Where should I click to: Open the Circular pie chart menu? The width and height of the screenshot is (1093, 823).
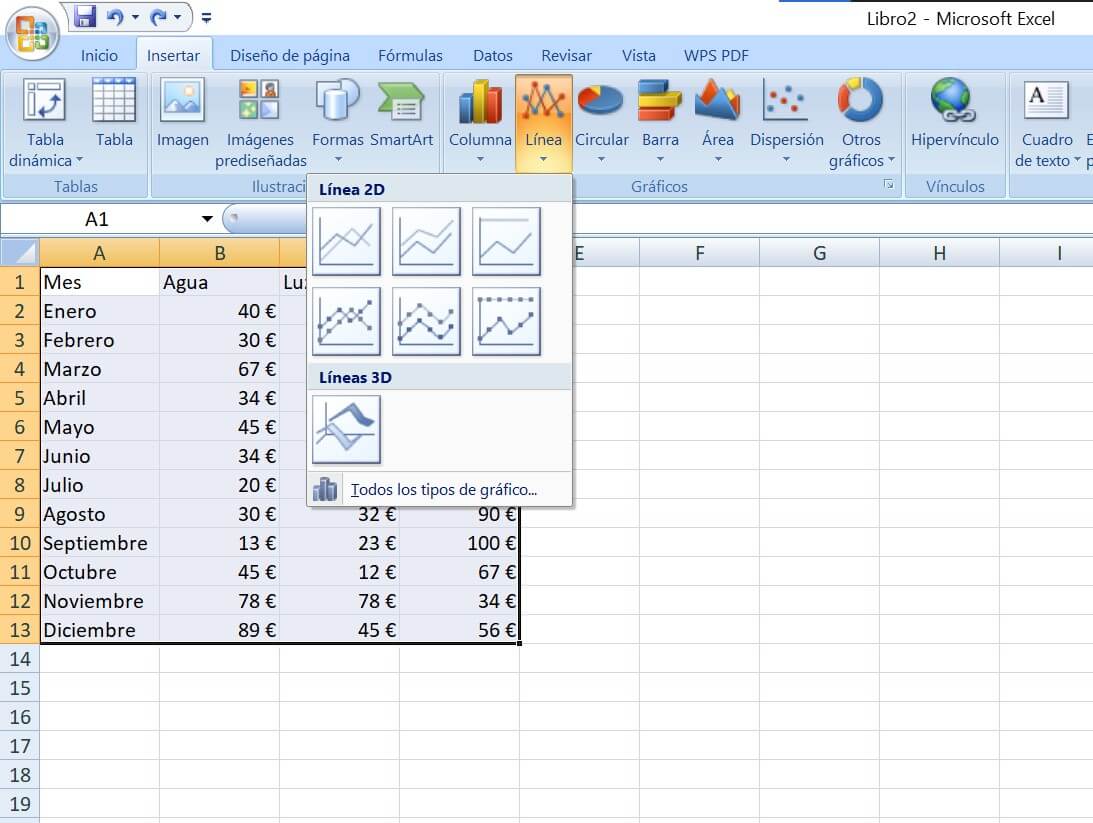[x=602, y=121]
